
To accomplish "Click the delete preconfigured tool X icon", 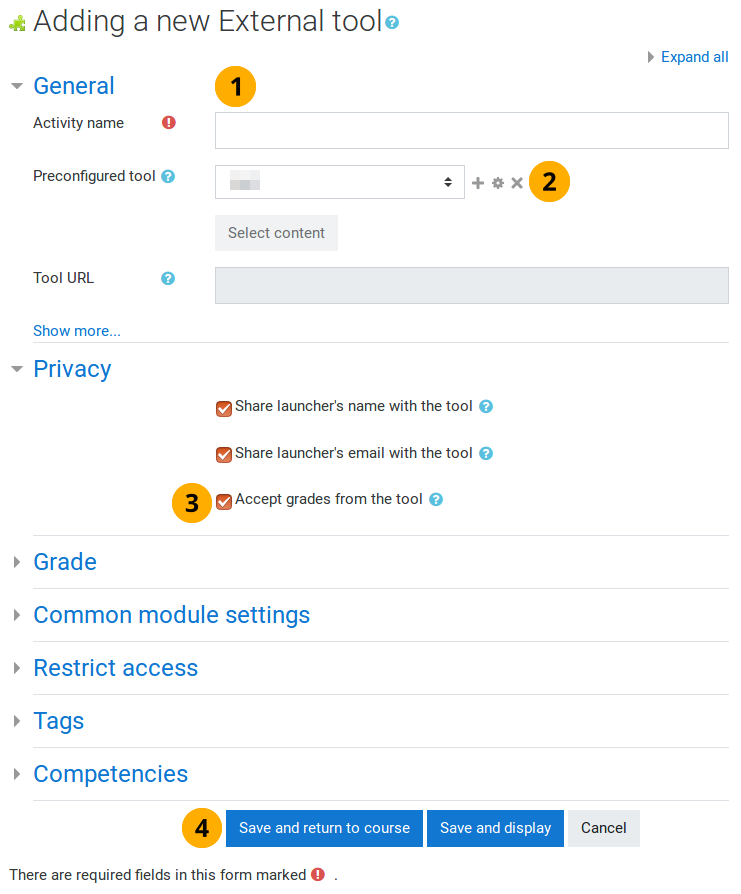I will 517,183.
